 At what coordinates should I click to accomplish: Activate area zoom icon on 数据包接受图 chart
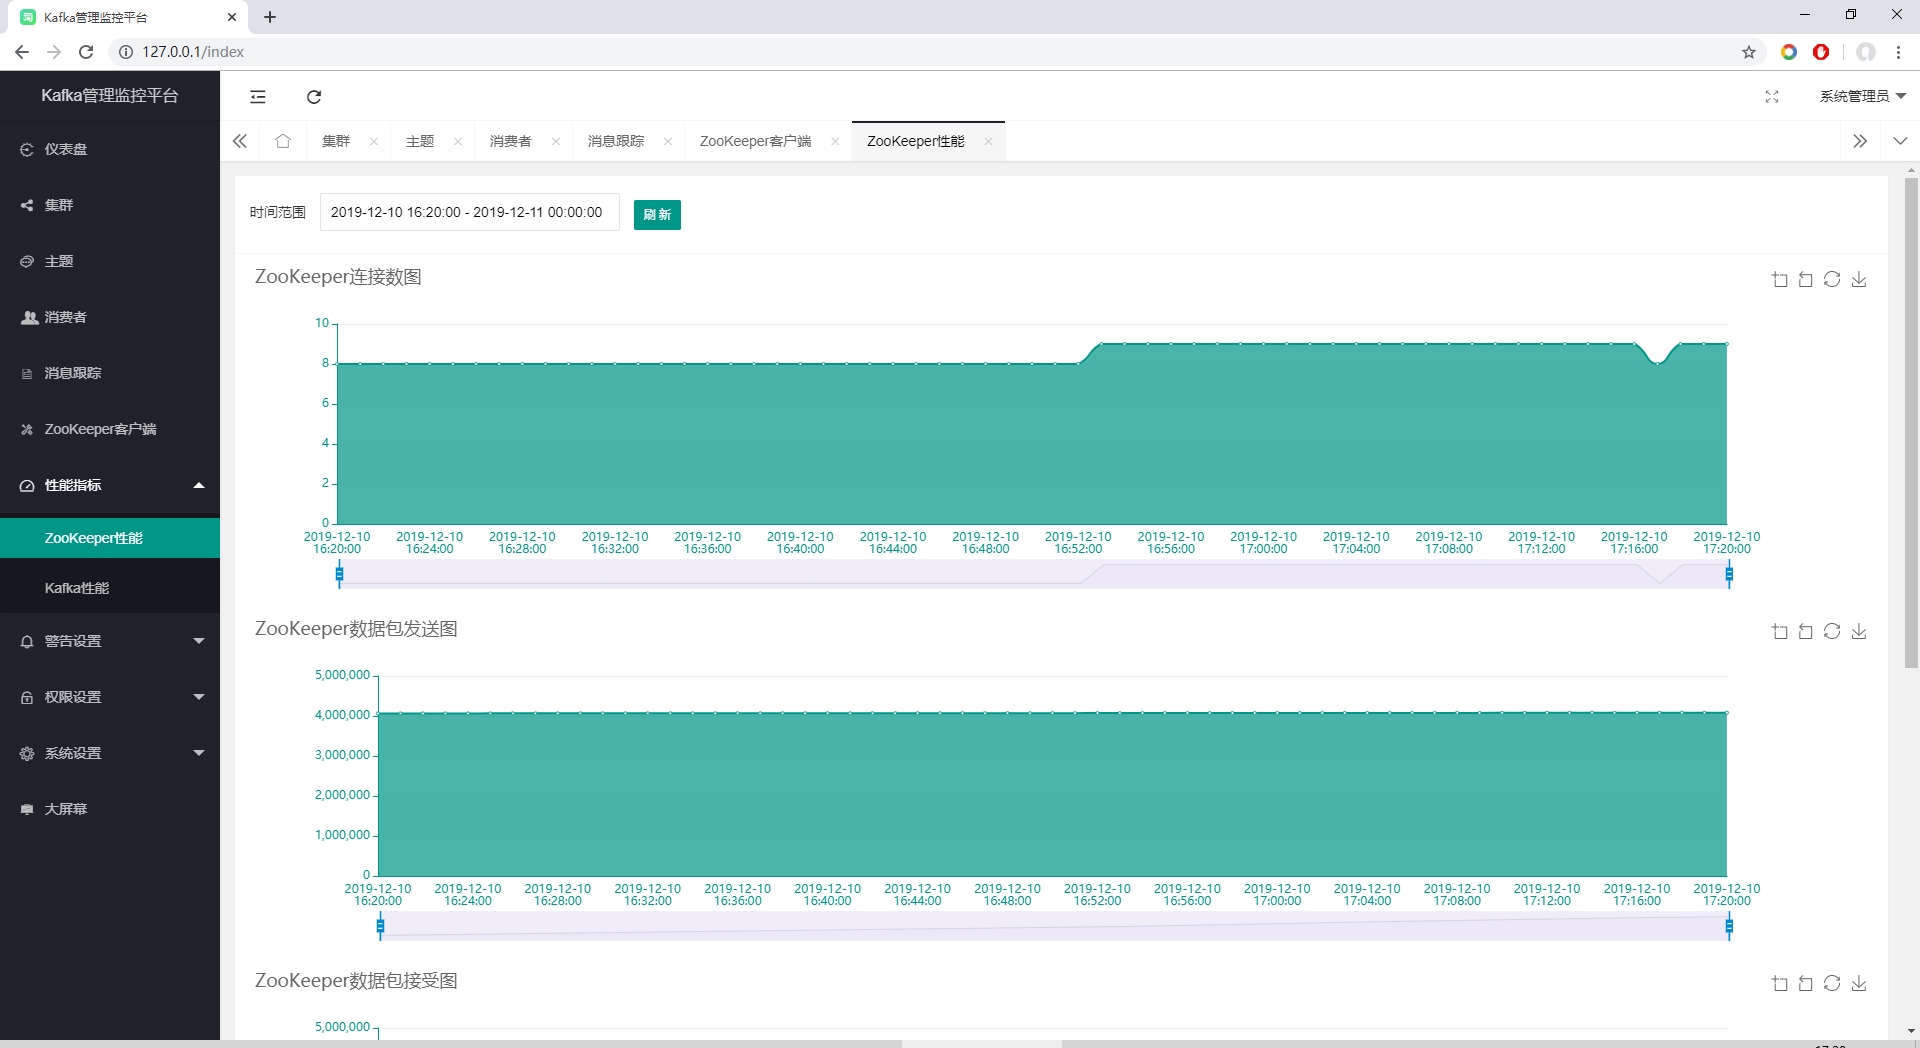1780,984
